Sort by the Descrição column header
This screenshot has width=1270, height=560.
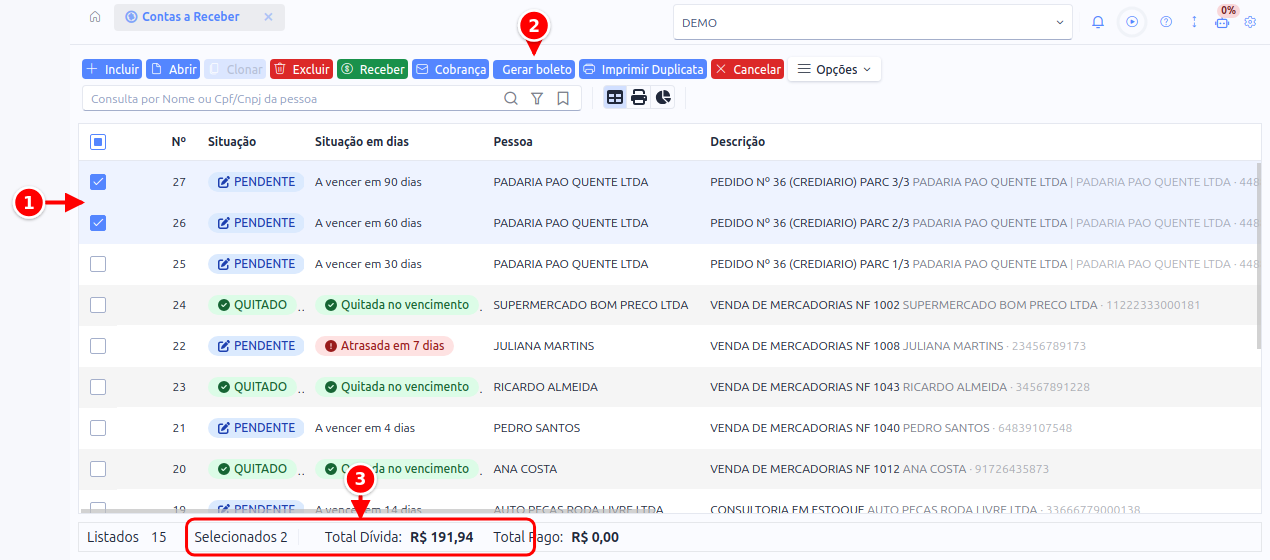738,142
